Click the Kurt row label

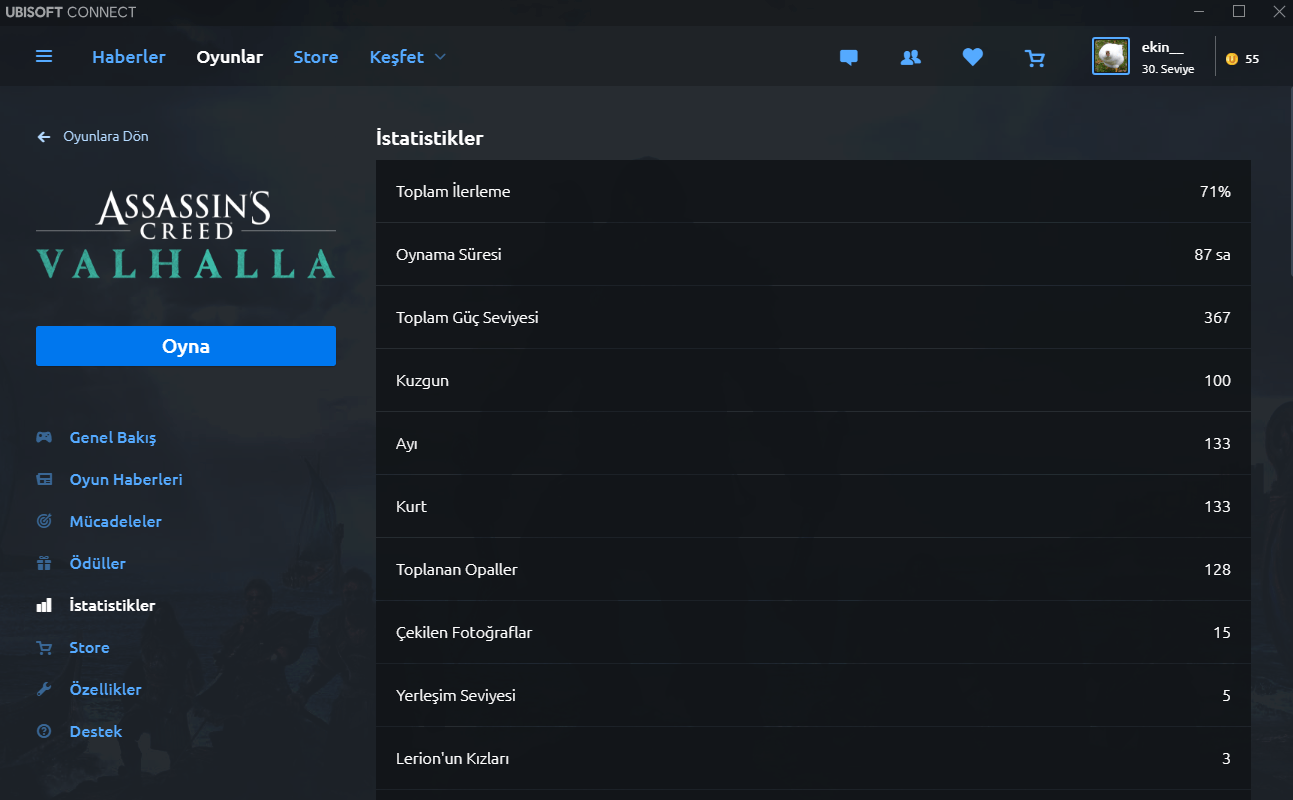point(411,507)
